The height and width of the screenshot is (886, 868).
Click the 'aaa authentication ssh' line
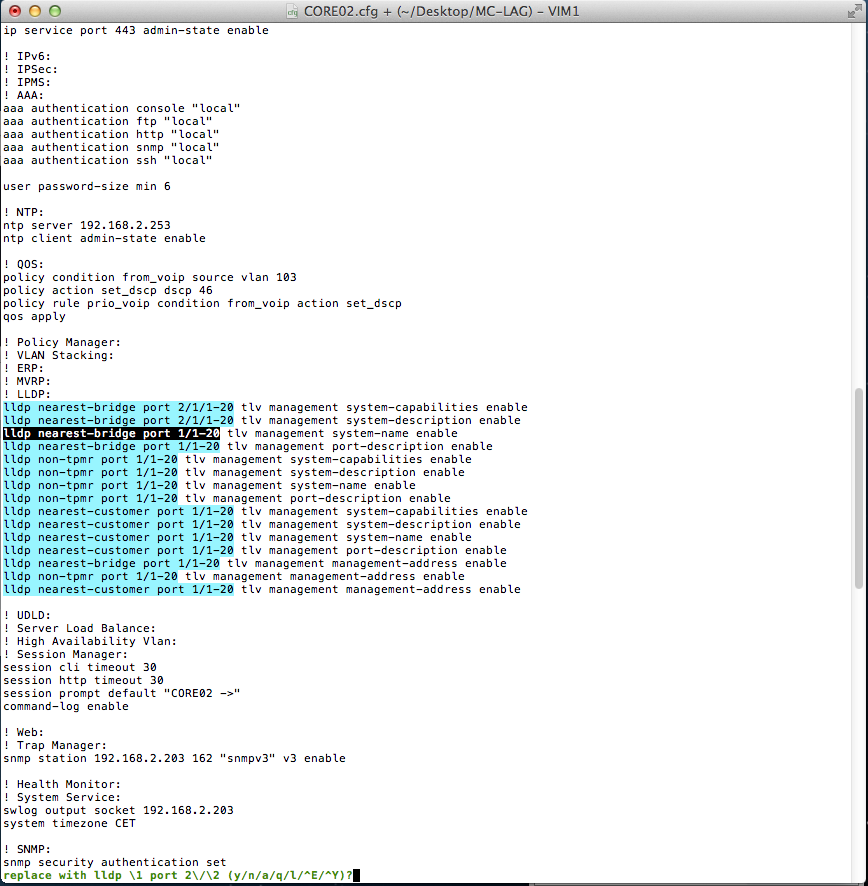[x=108, y=161]
